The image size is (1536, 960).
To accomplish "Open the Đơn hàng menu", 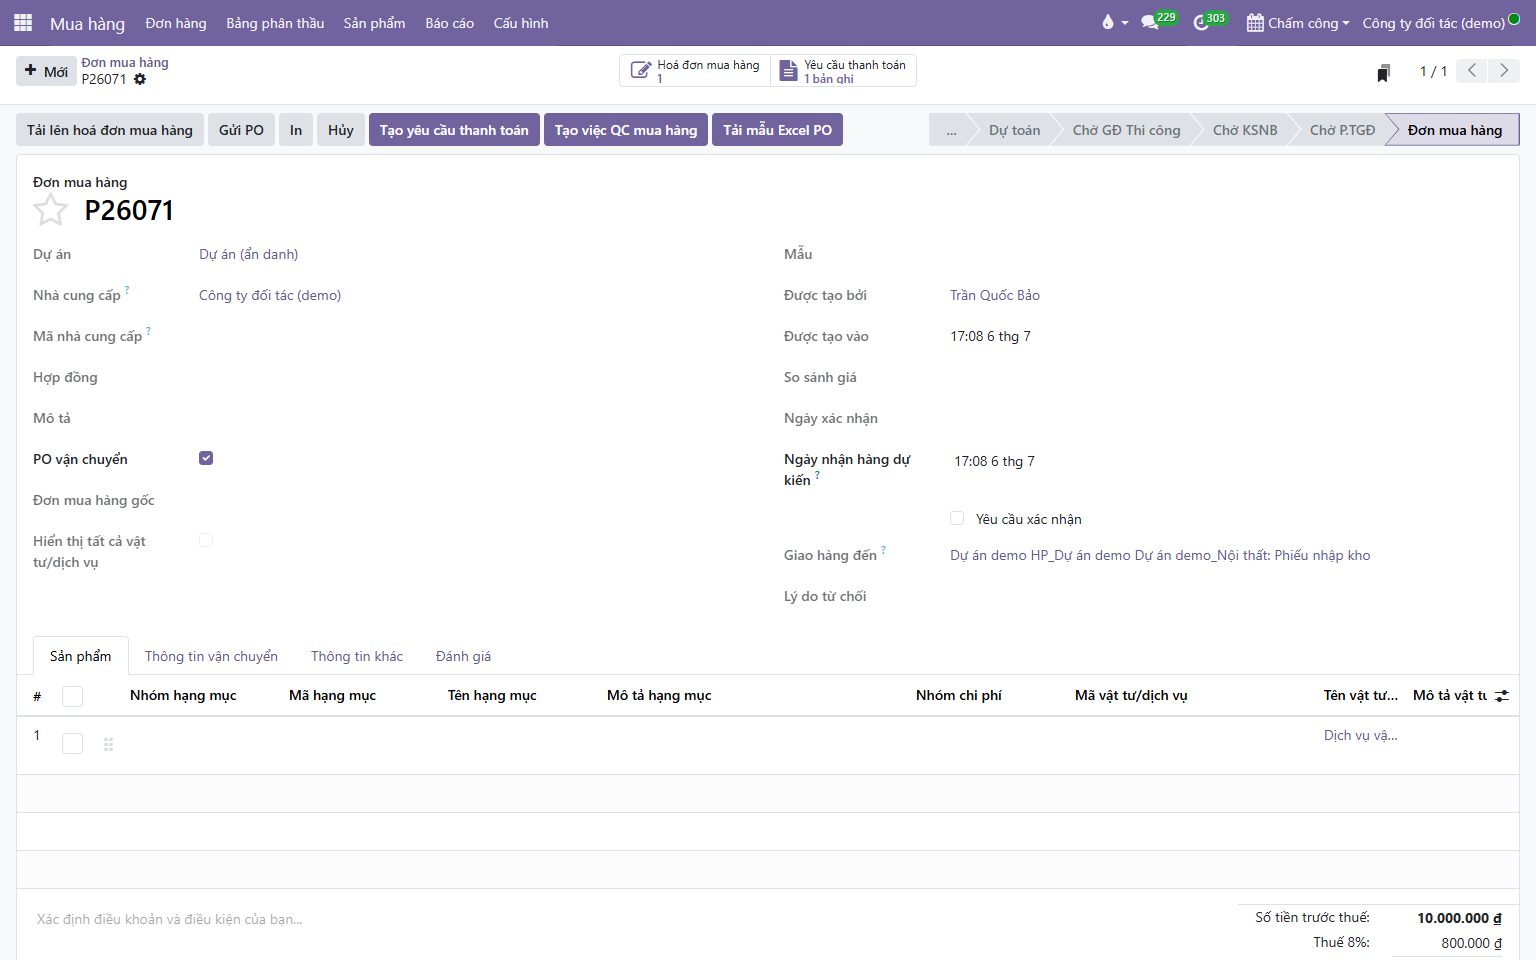I will click(176, 23).
